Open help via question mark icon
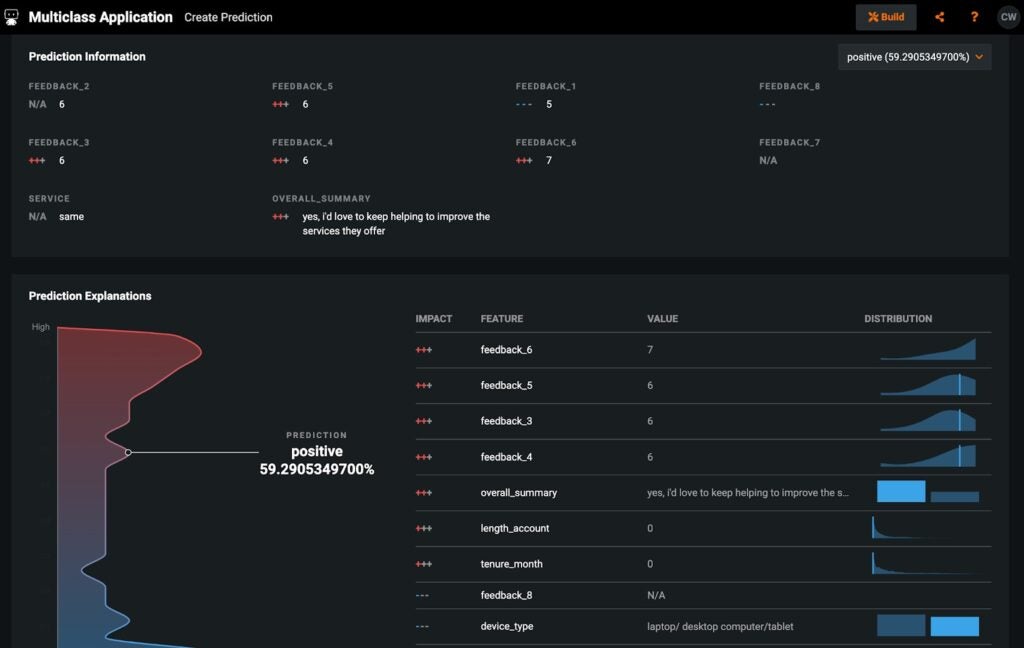Image resolution: width=1024 pixels, height=648 pixels. click(974, 17)
